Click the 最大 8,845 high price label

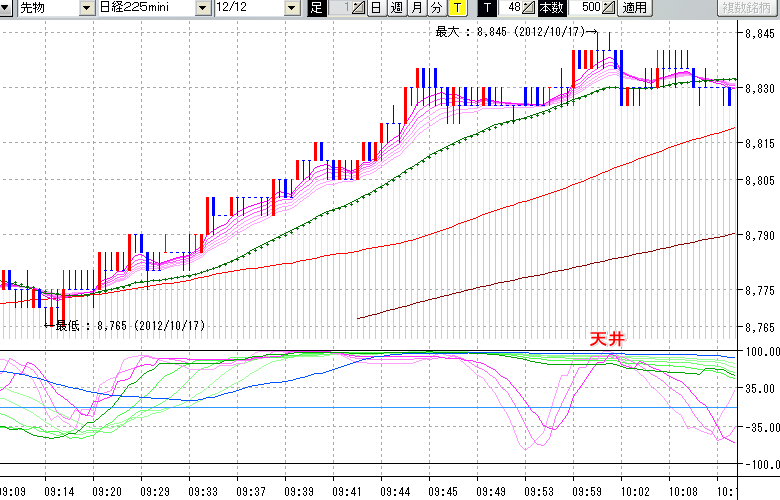510,32
